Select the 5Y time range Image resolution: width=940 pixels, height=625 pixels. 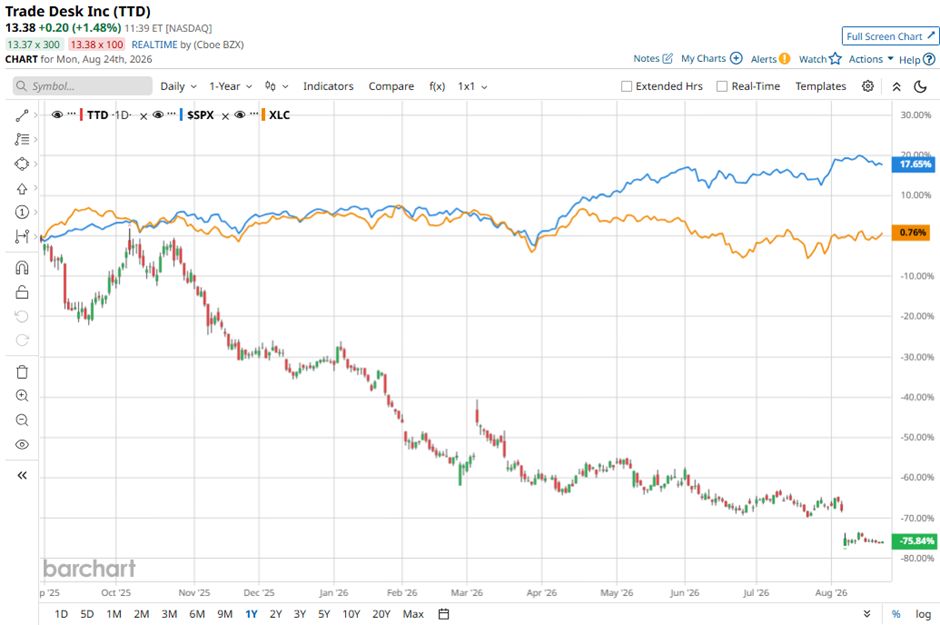[x=324, y=614]
